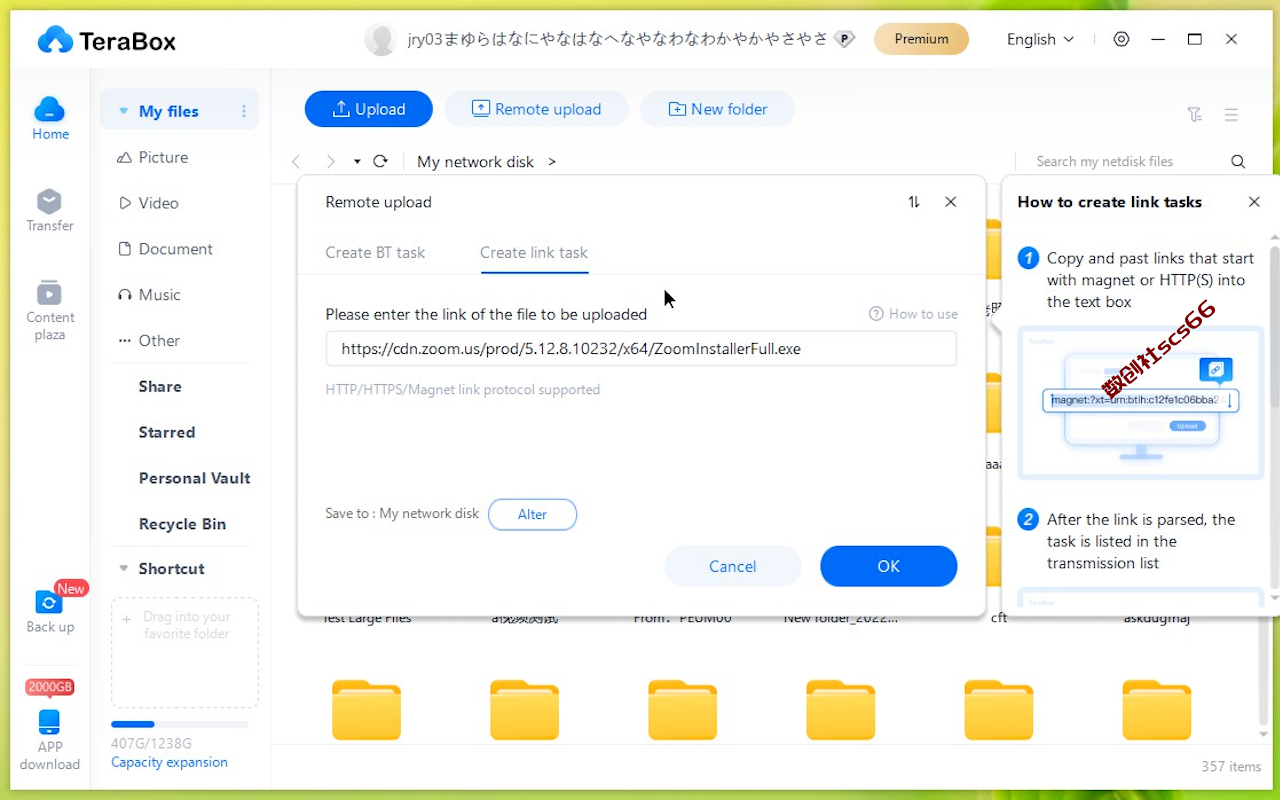1280x800 pixels.
Task: Click the premium P badge icon
Action: point(845,39)
